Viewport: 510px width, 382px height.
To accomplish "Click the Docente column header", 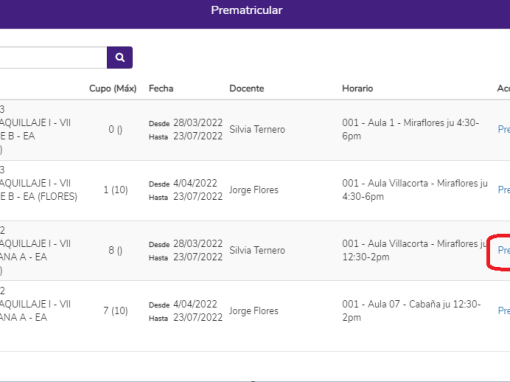I will (247, 89).
